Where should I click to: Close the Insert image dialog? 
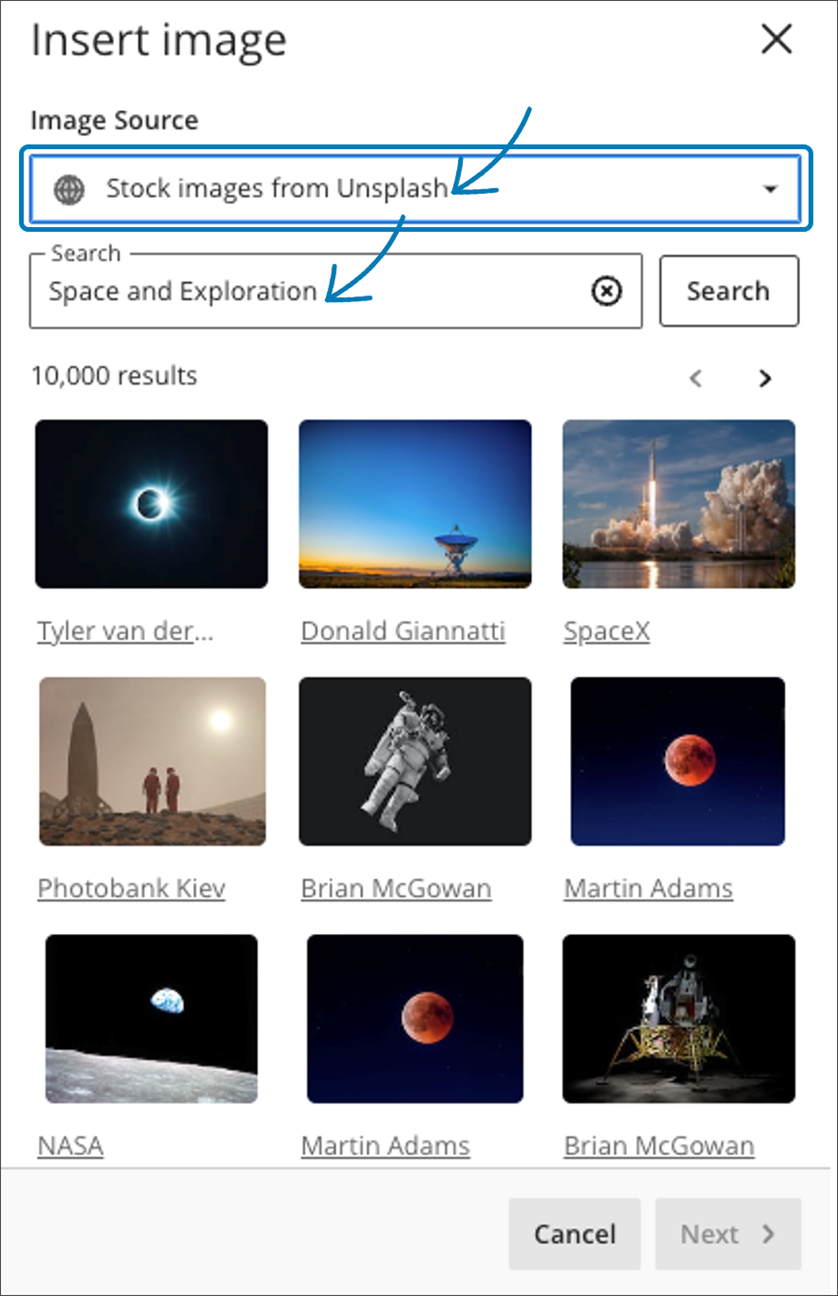776,40
